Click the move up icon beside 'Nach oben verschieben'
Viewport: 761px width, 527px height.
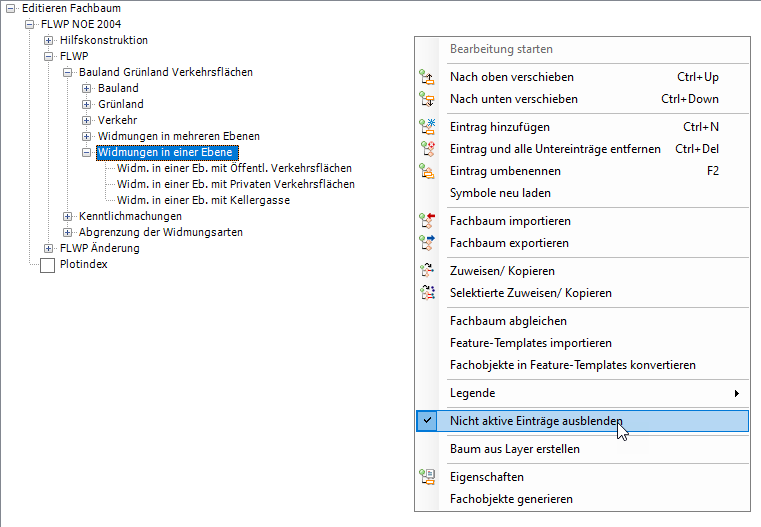[x=428, y=77]
